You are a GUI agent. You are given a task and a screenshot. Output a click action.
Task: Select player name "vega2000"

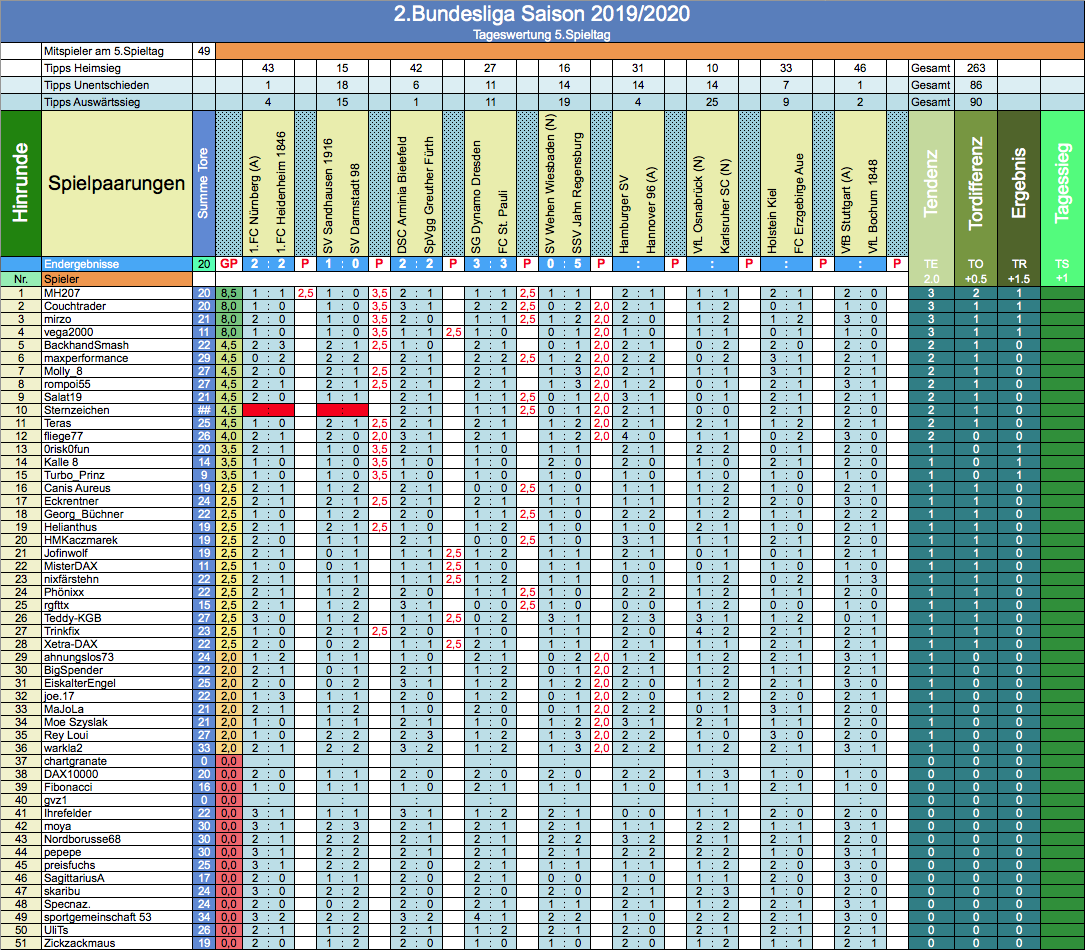[67, 332]
